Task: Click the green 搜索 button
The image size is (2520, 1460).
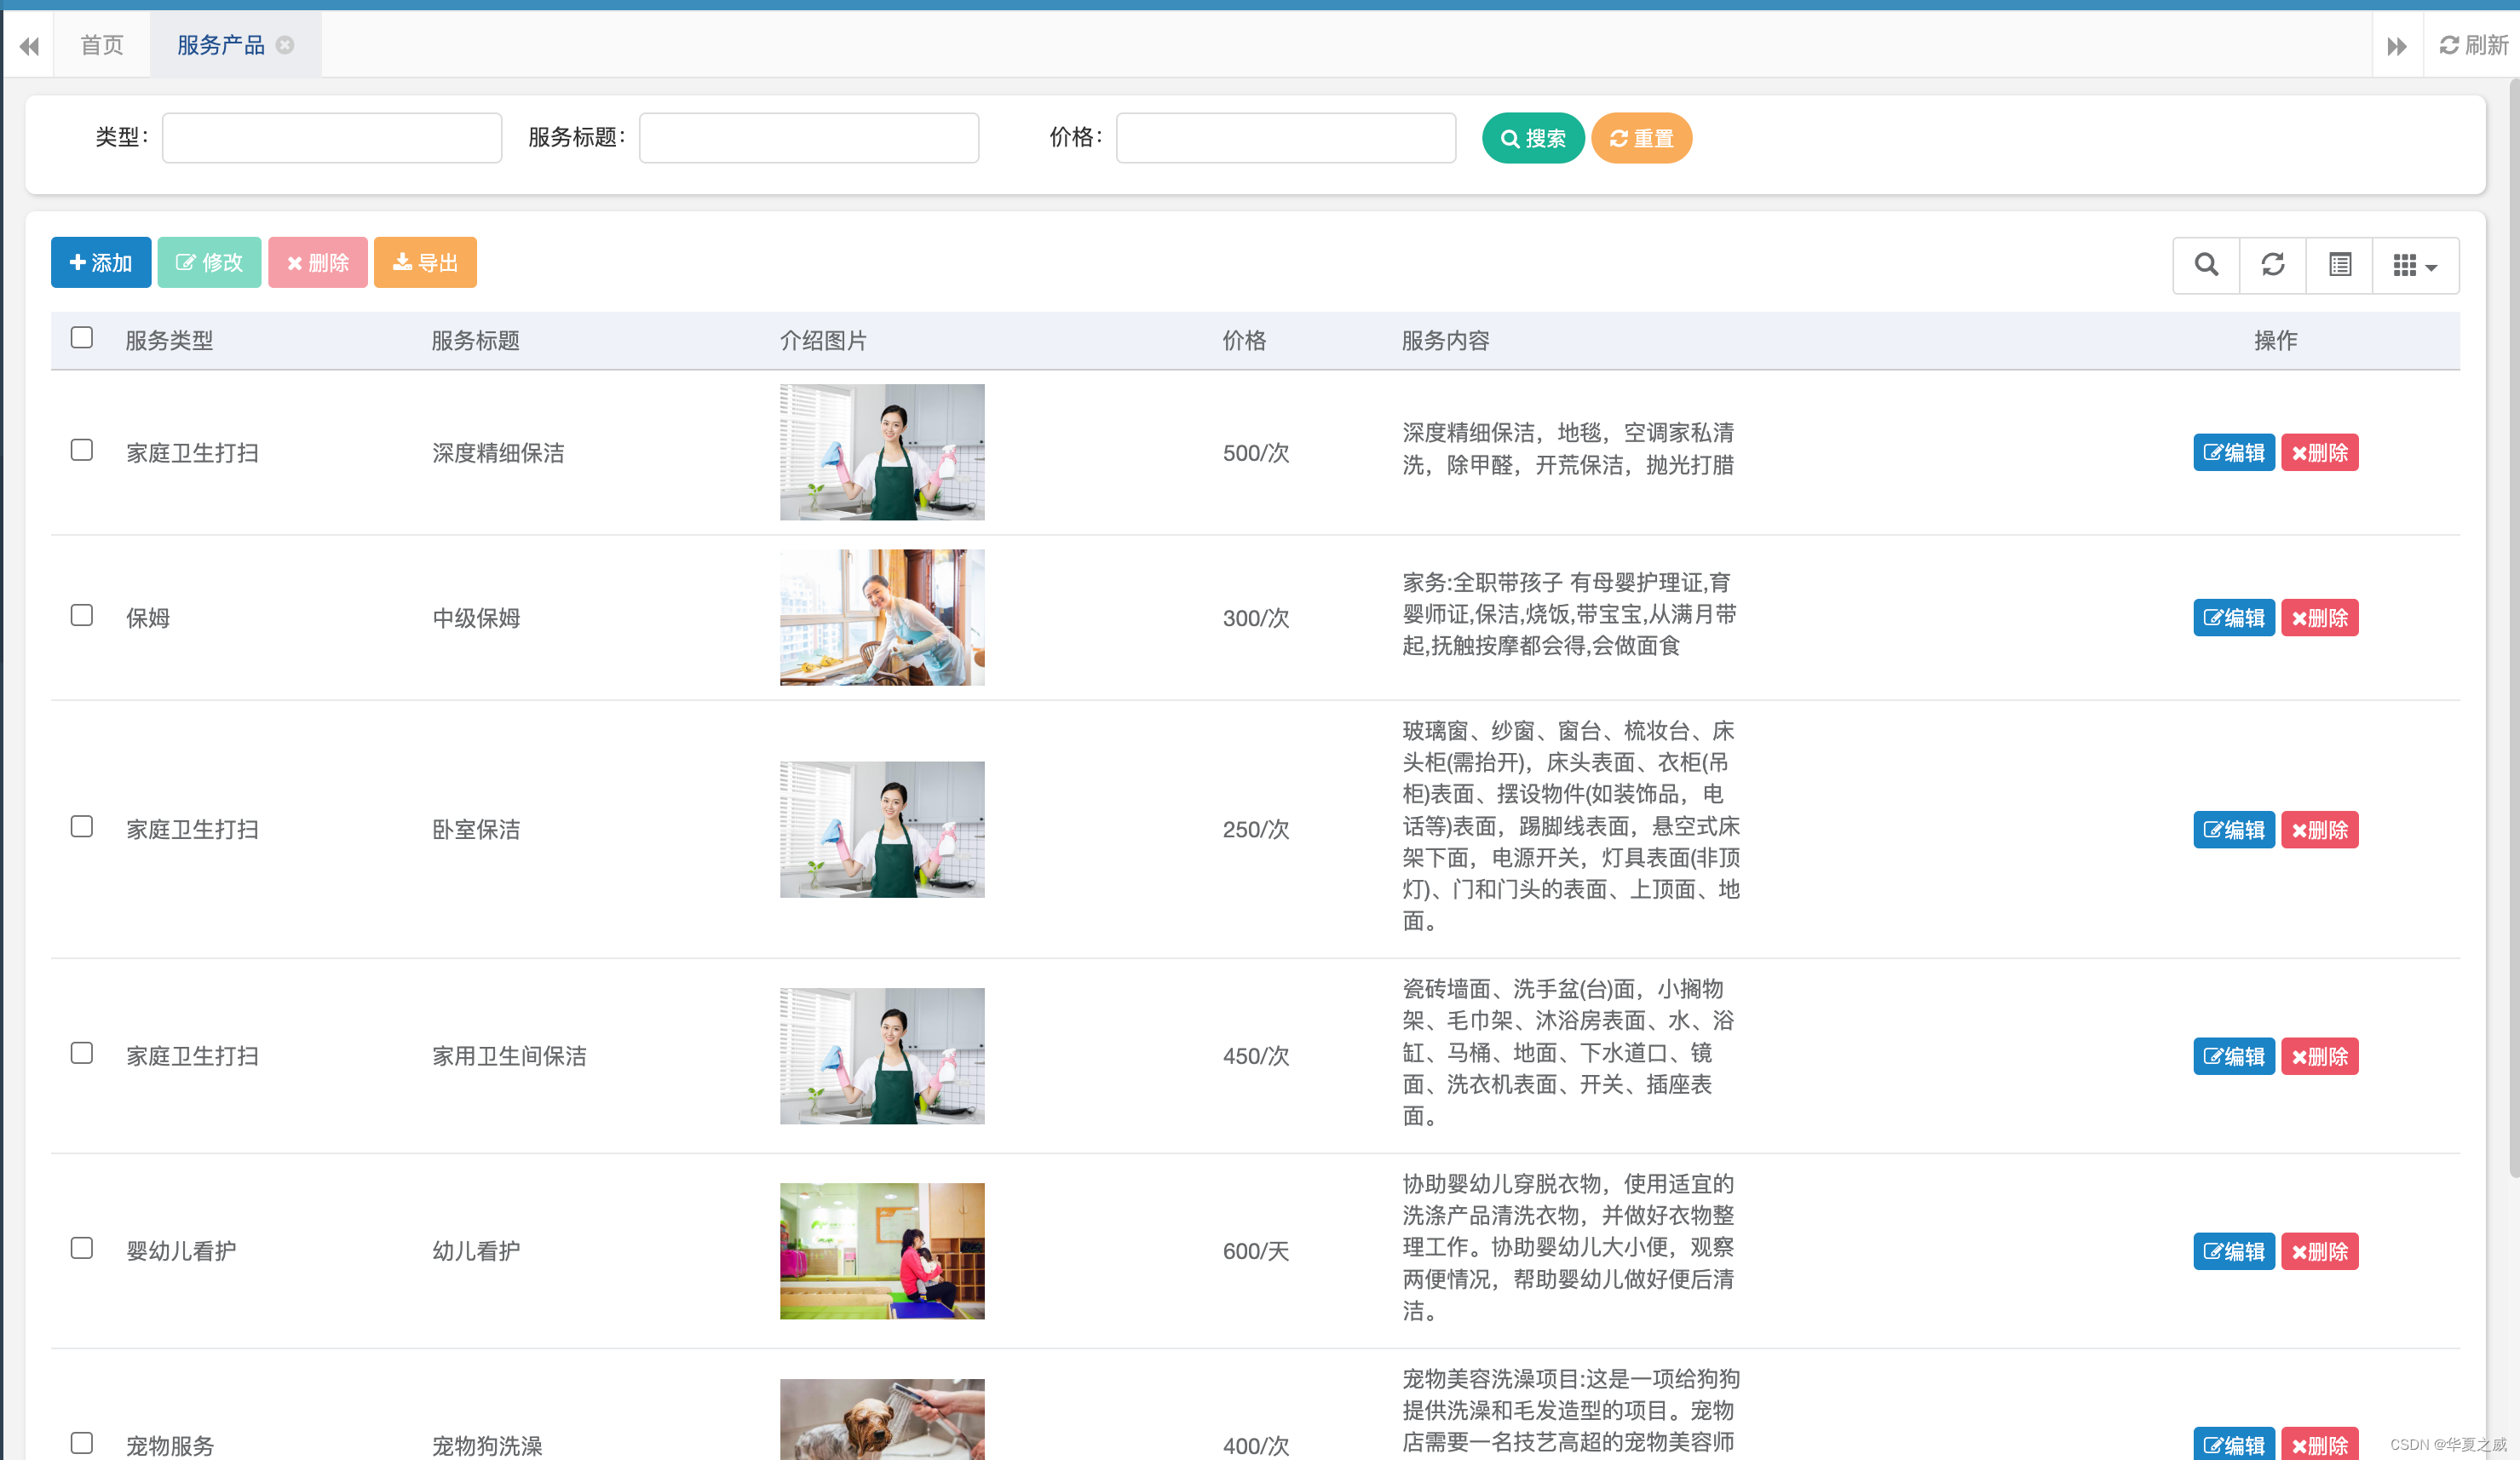Action: (1533, 138)
